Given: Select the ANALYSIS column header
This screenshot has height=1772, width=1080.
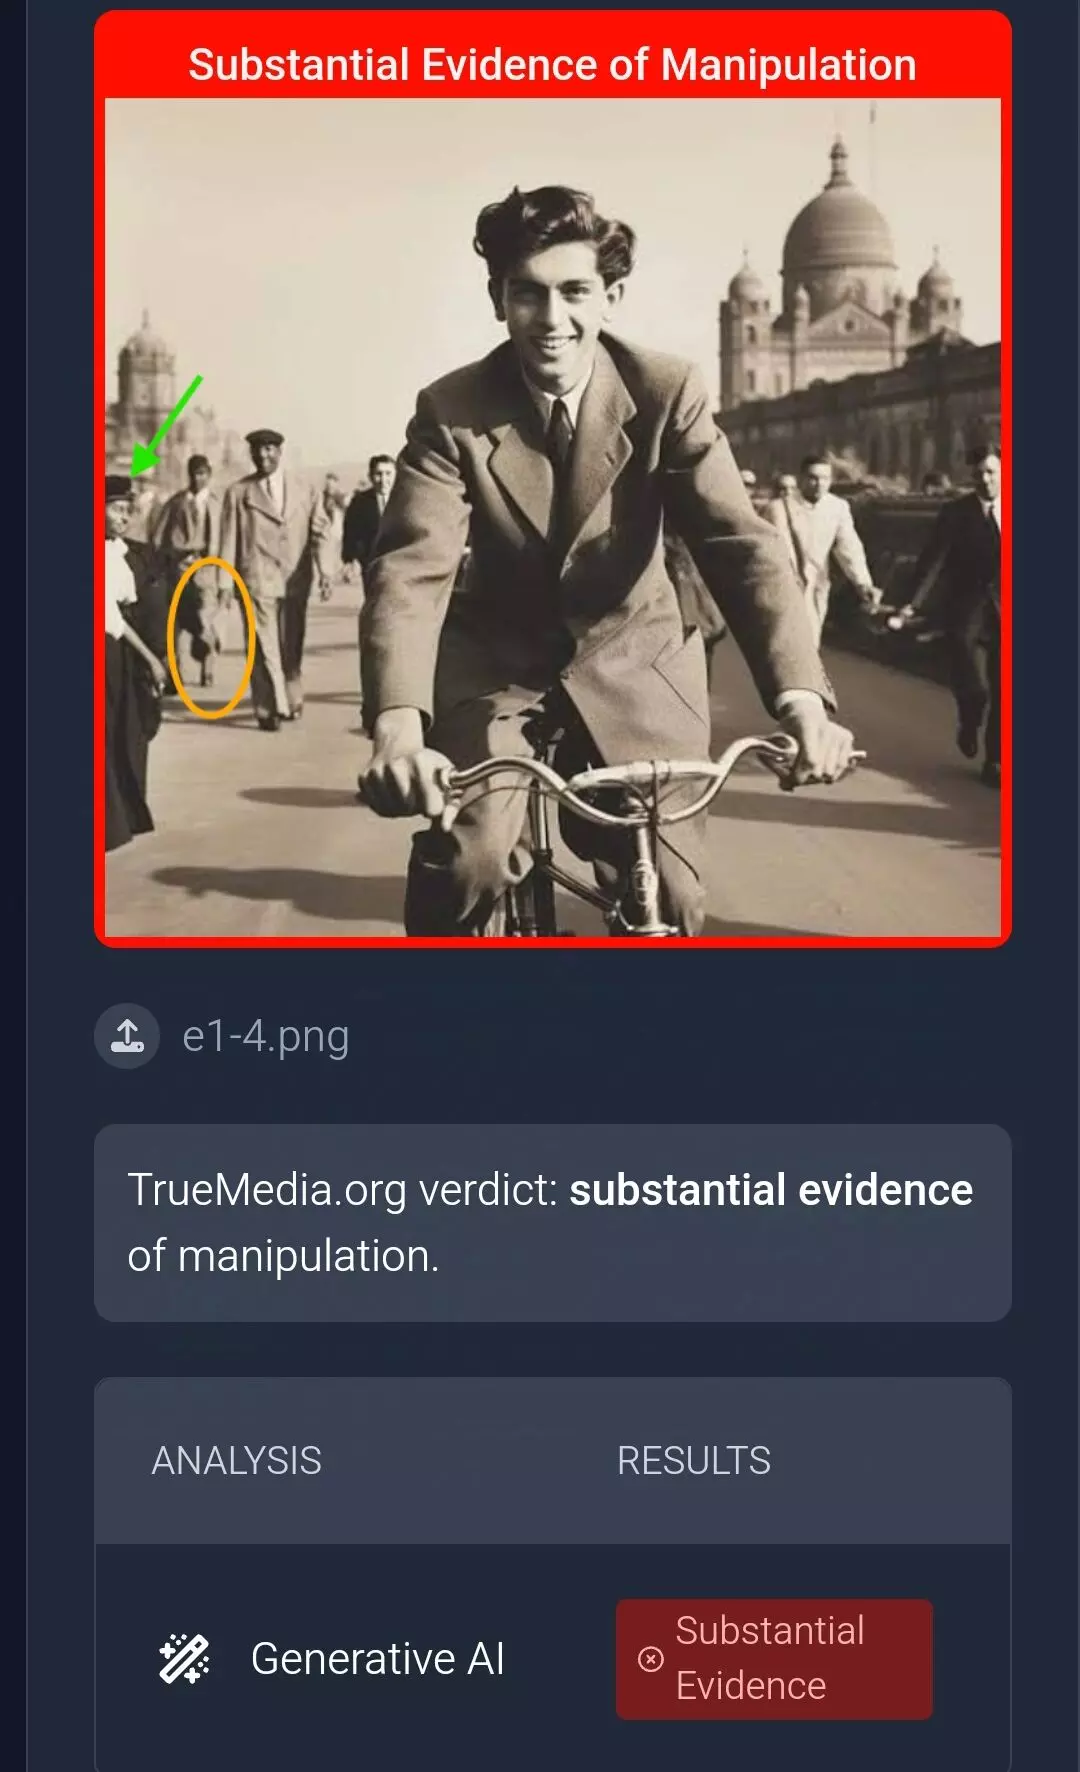Looking at the screenshot, I should [237, 1461].
